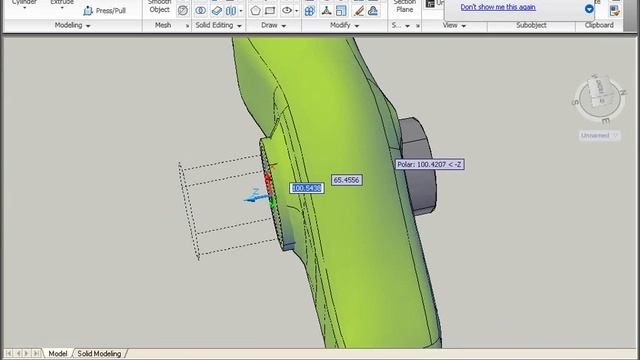Expand the Modeling panel
Image resolution: width=640 pixels, height=360 pixels.
(72, 25)
